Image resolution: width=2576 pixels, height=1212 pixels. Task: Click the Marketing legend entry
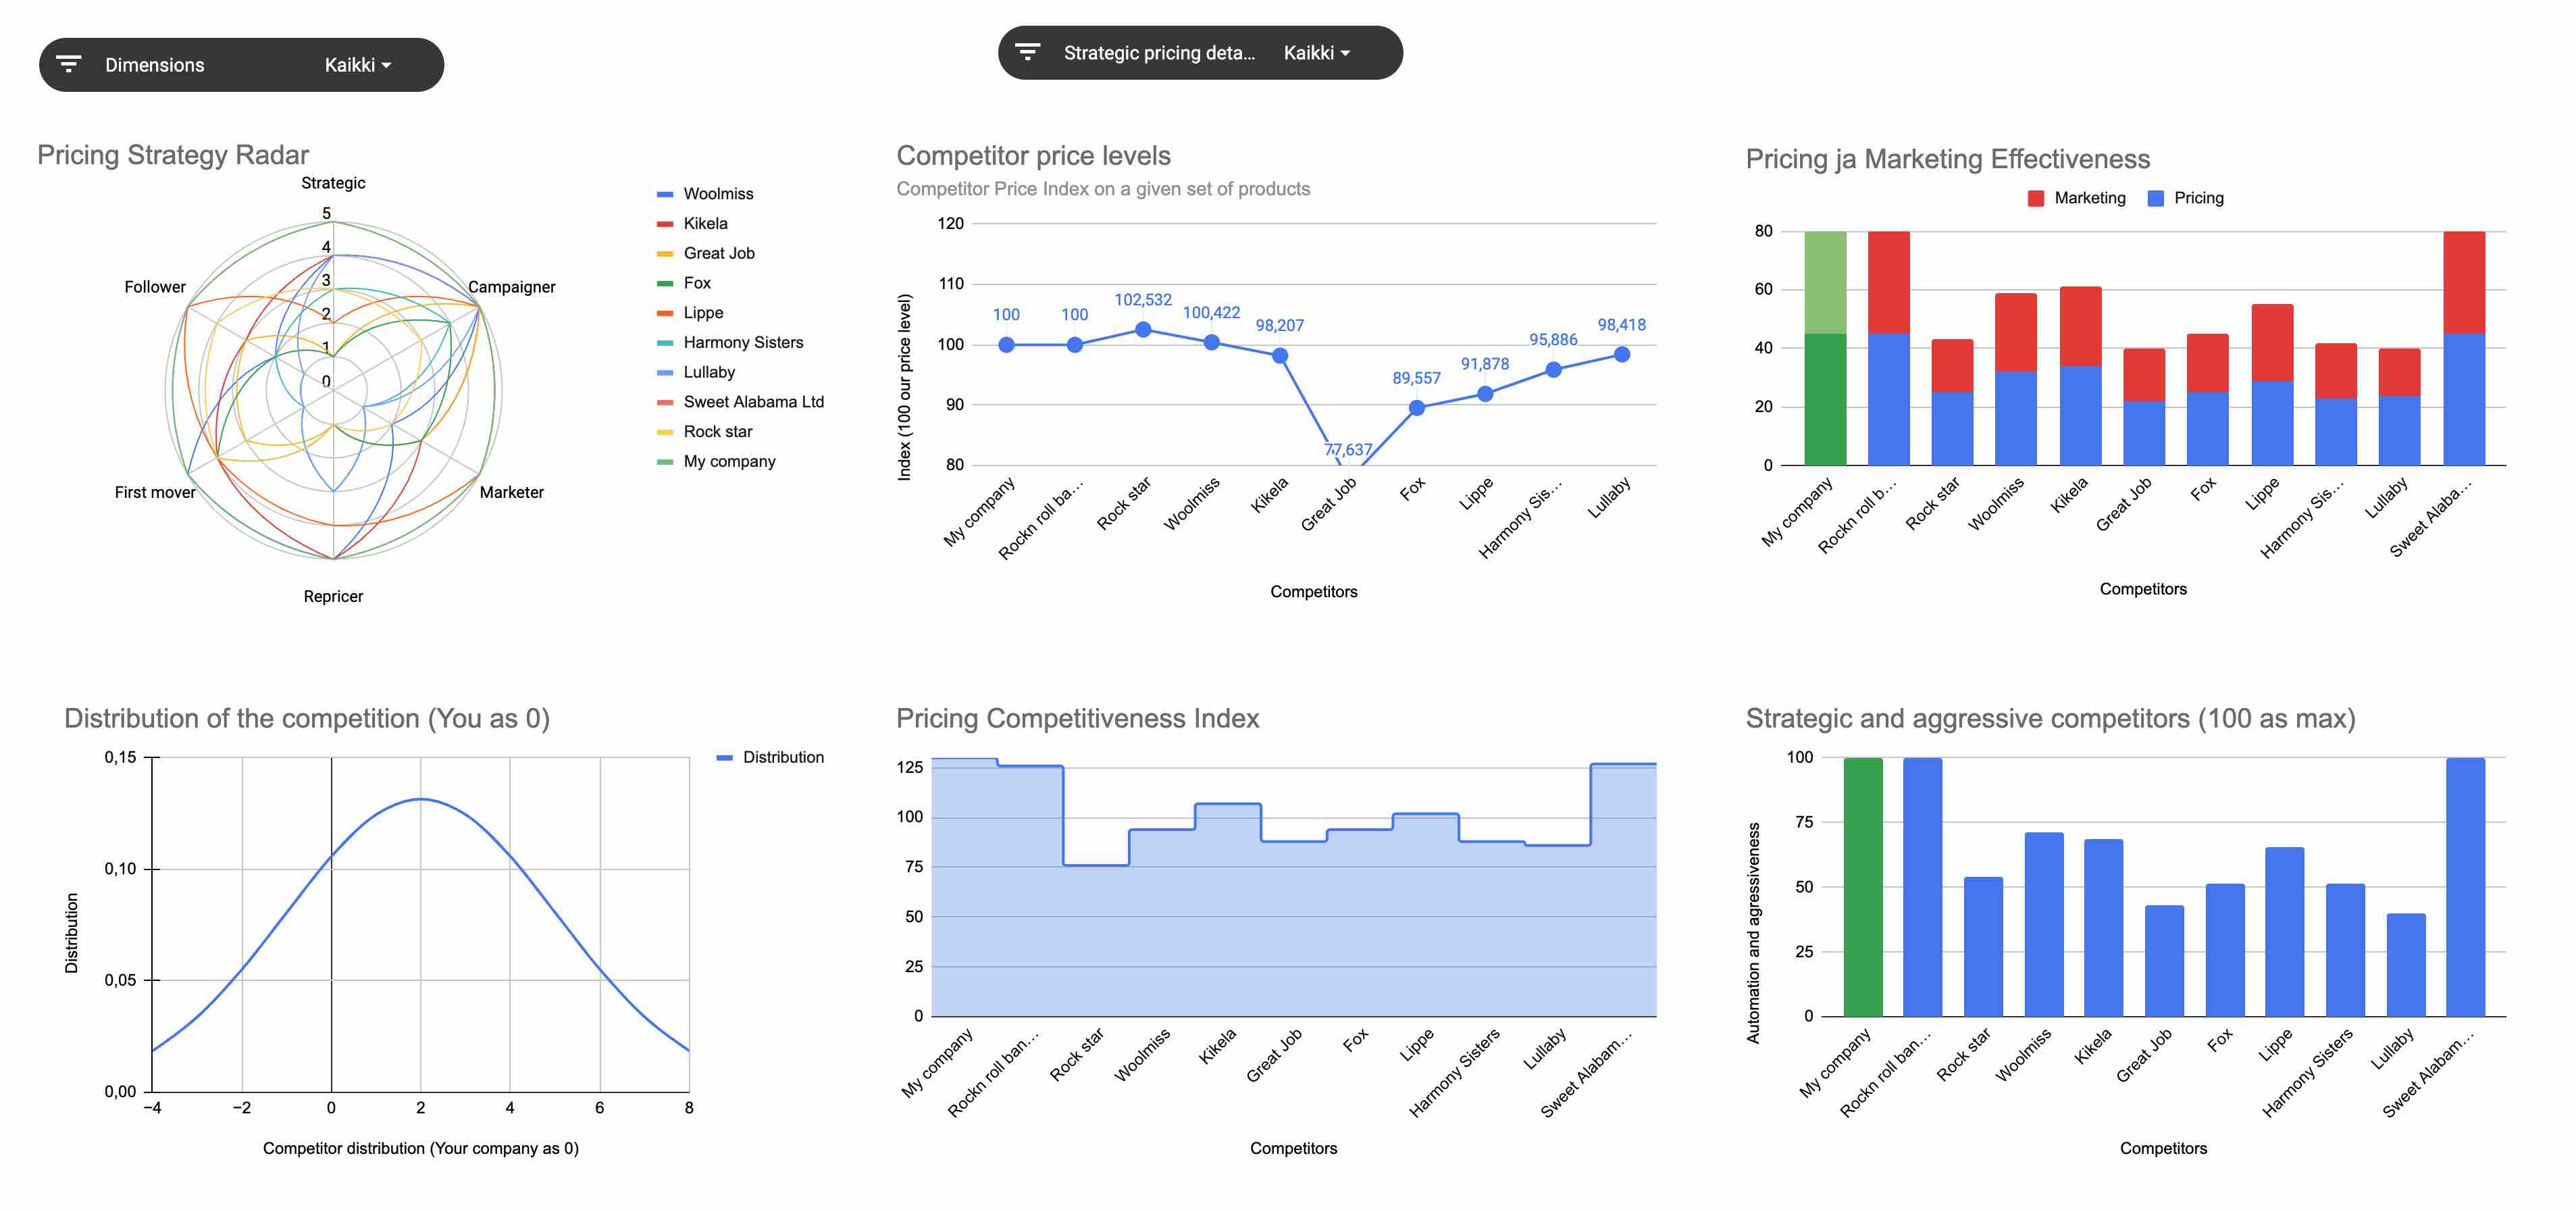click(2076, 198)
